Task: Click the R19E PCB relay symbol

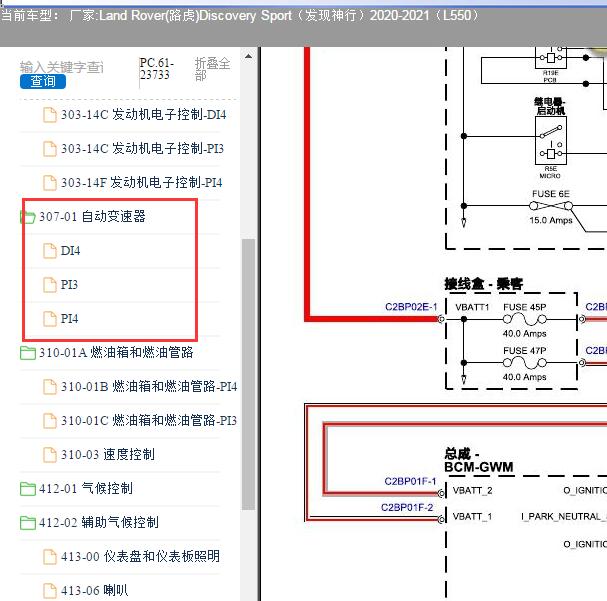Action: pyautogui.click(x=551, y=58)
